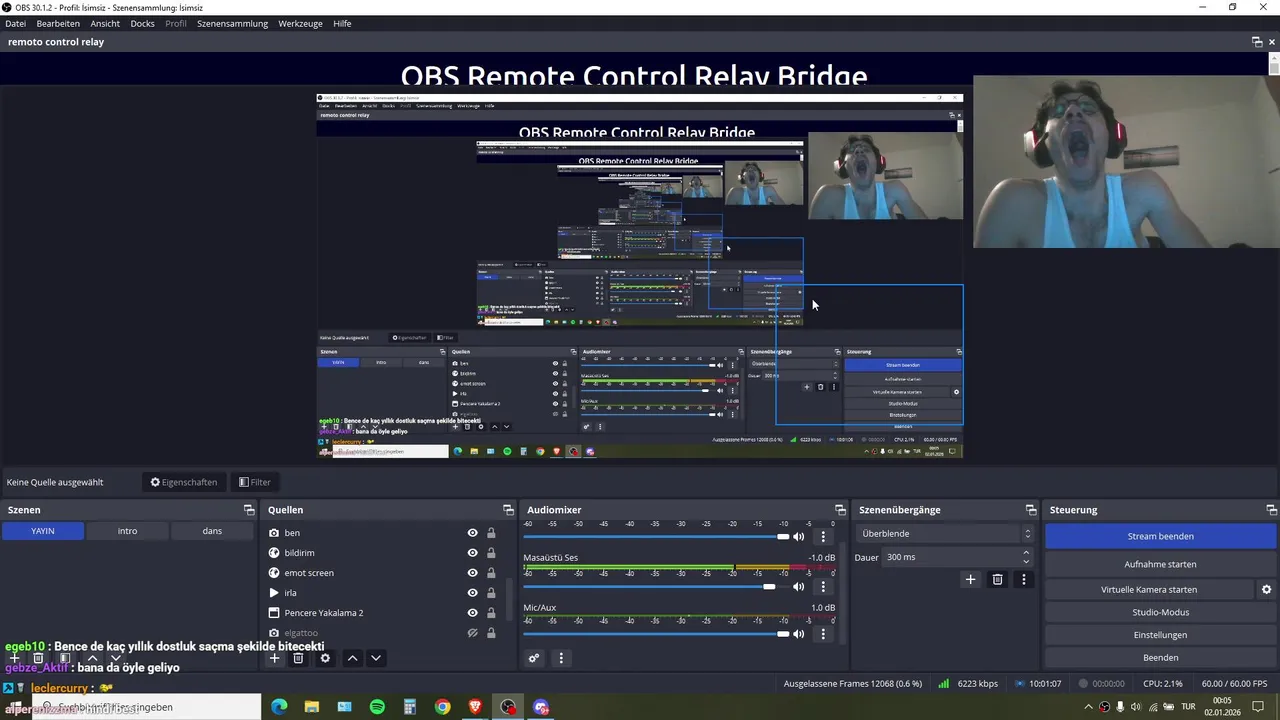The height and width of the screenshot is (720, 1280).
Task: Open the Werkzeuge menu
Action: pyautogui.click(x=301, y=23)
